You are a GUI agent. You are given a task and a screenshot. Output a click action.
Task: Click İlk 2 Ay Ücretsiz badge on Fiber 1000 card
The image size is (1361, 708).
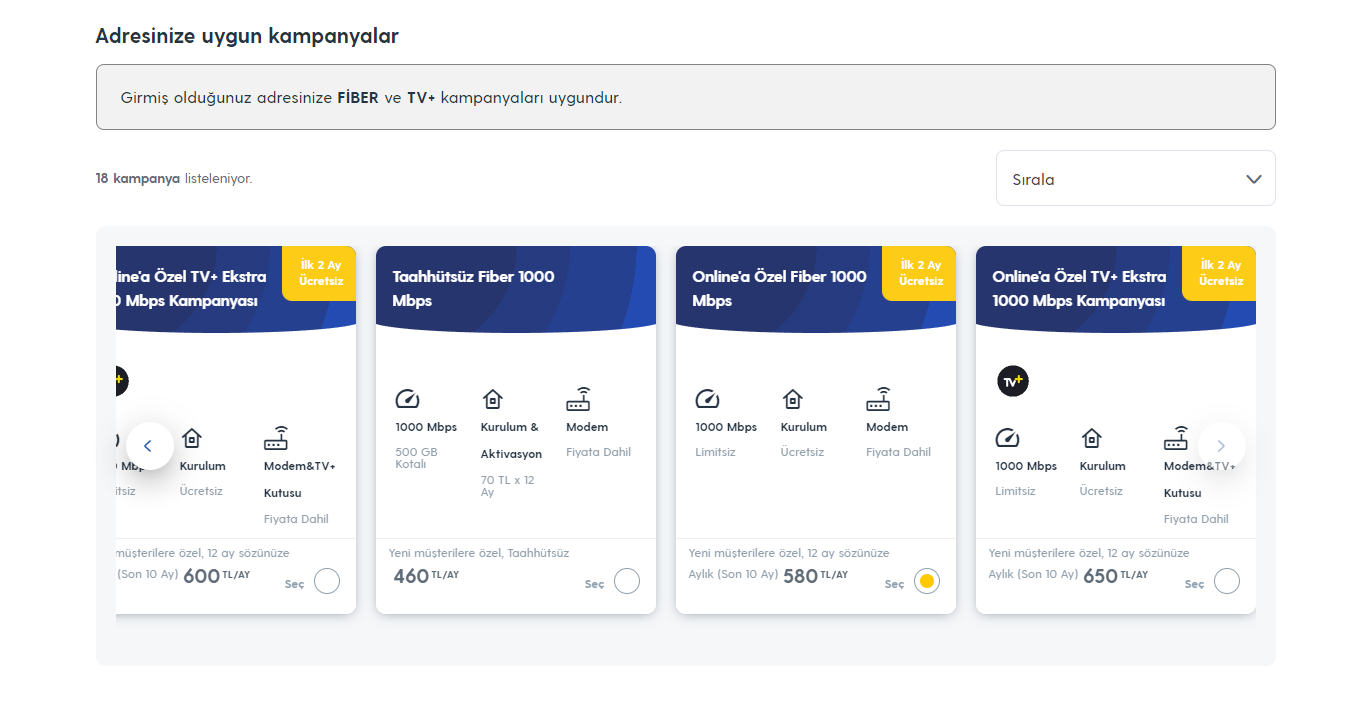click(920, 273)
